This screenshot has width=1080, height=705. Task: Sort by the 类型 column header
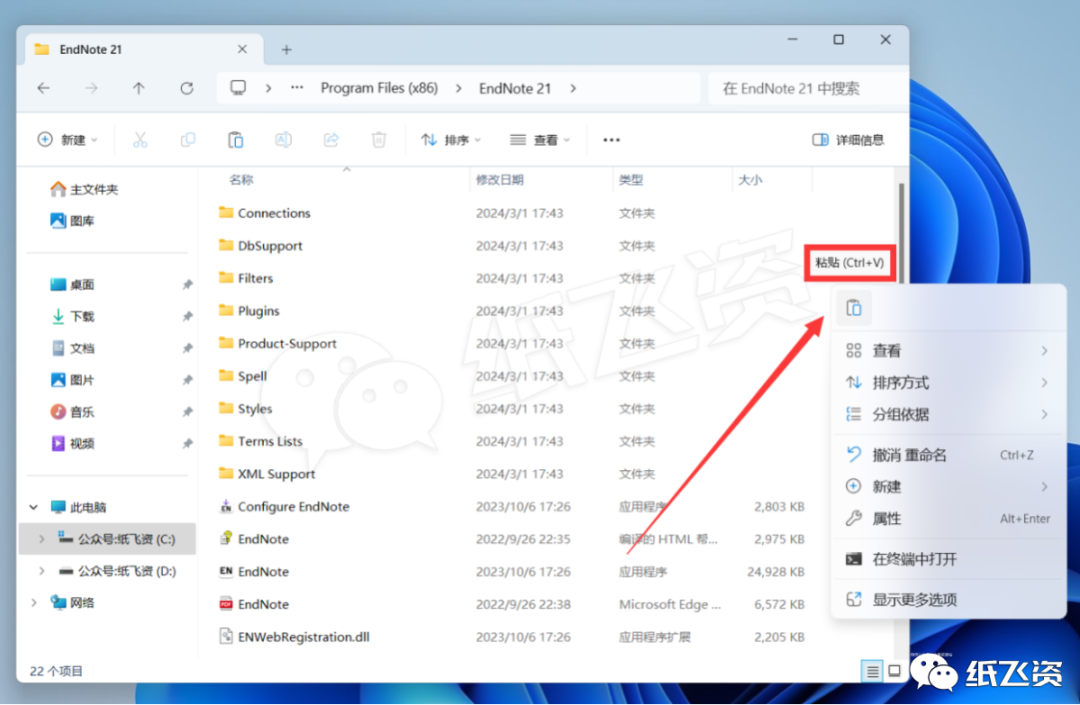tap(631, 180)
